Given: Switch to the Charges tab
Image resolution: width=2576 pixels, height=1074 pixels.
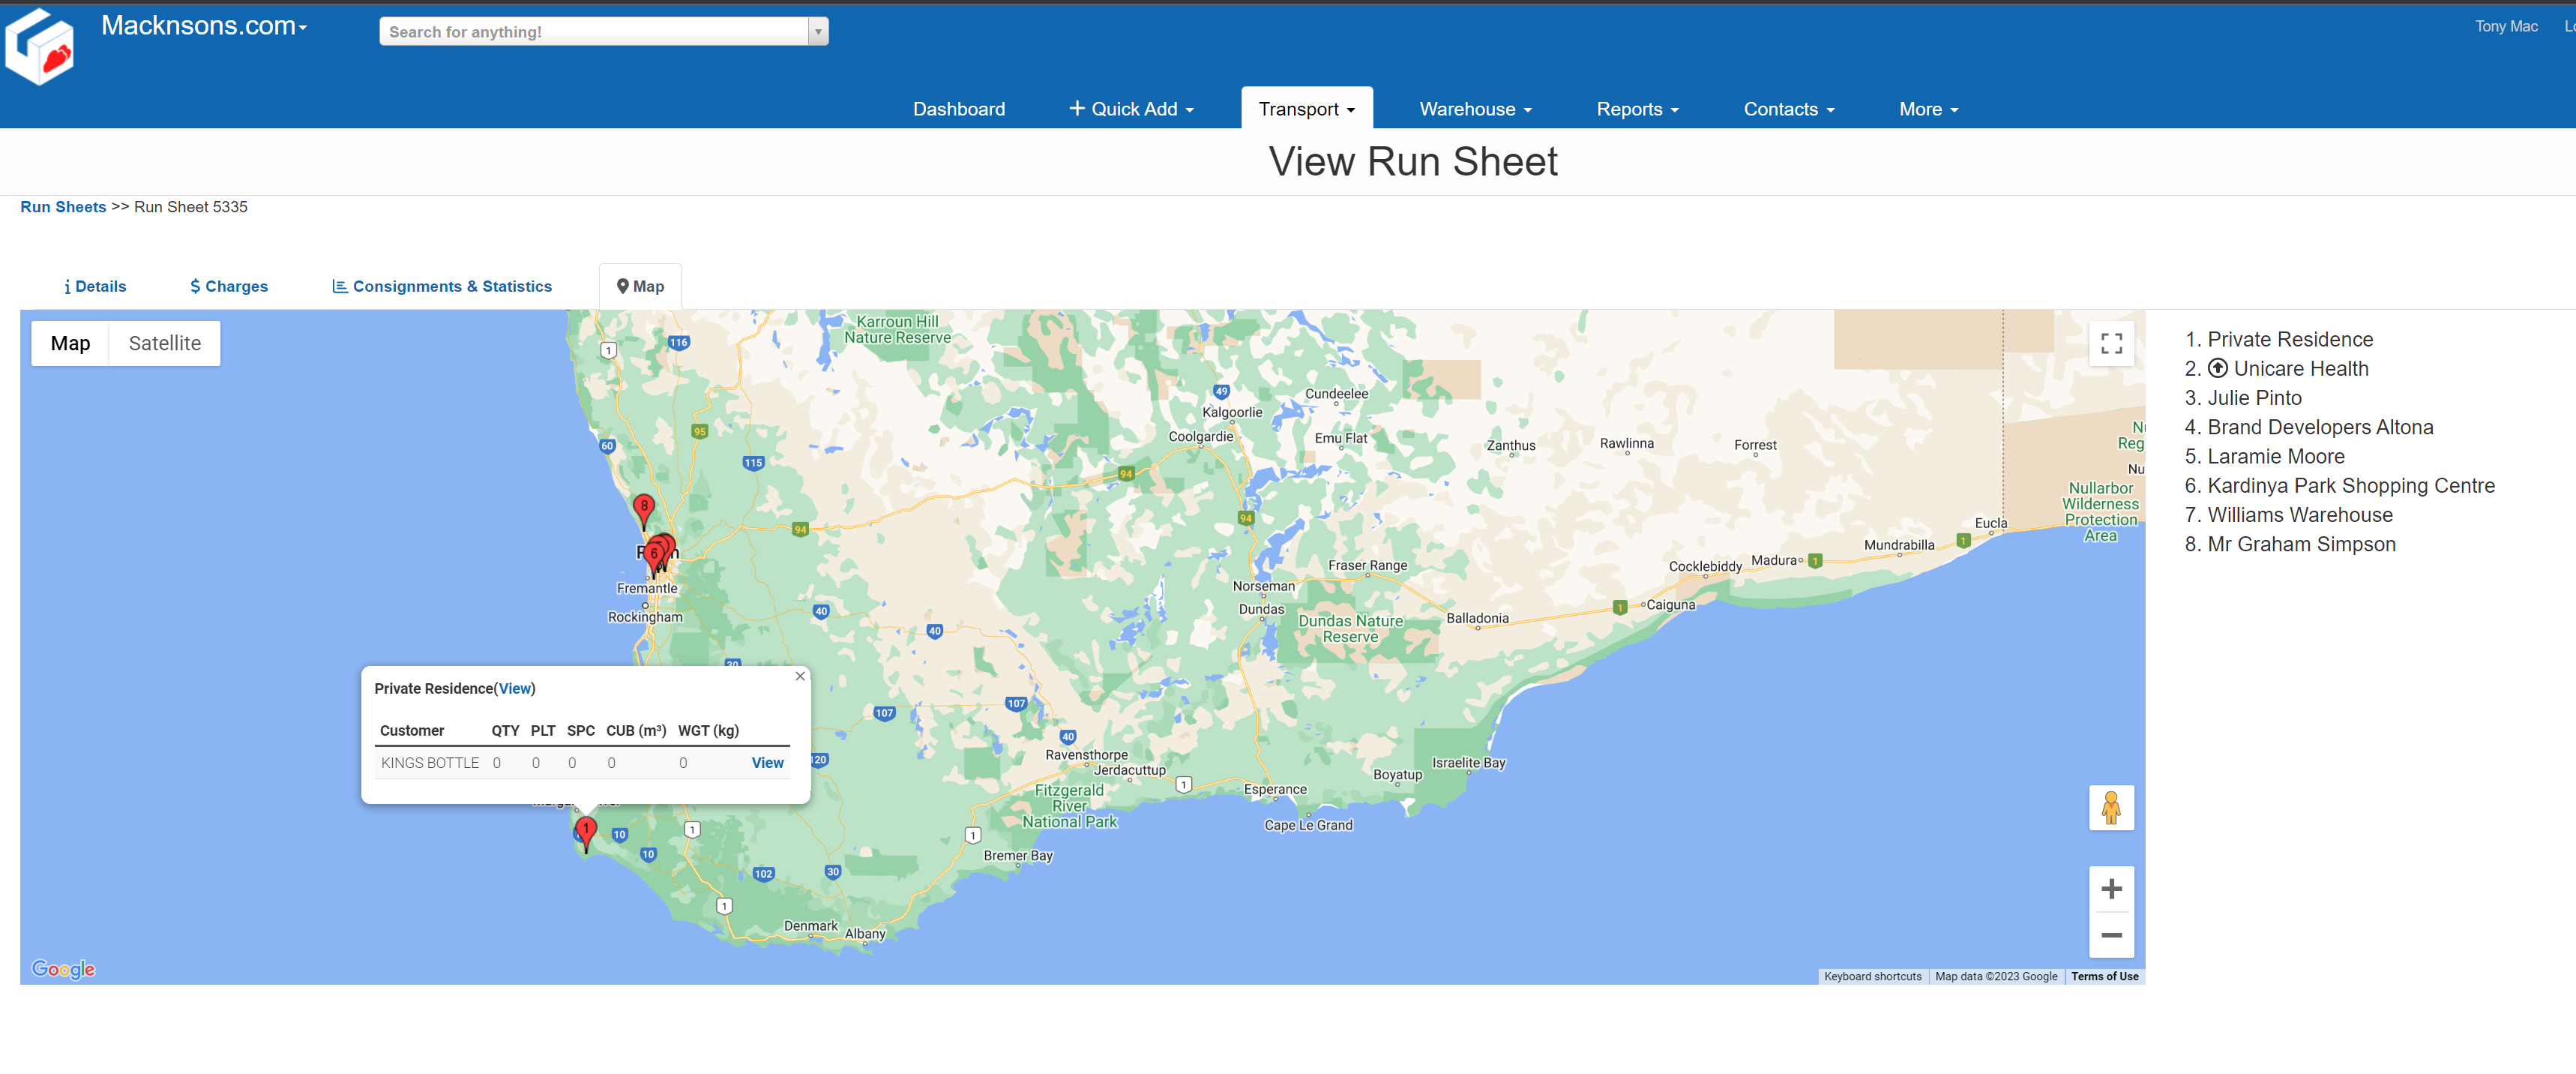Looking at the screenshot, I should 229,286.
